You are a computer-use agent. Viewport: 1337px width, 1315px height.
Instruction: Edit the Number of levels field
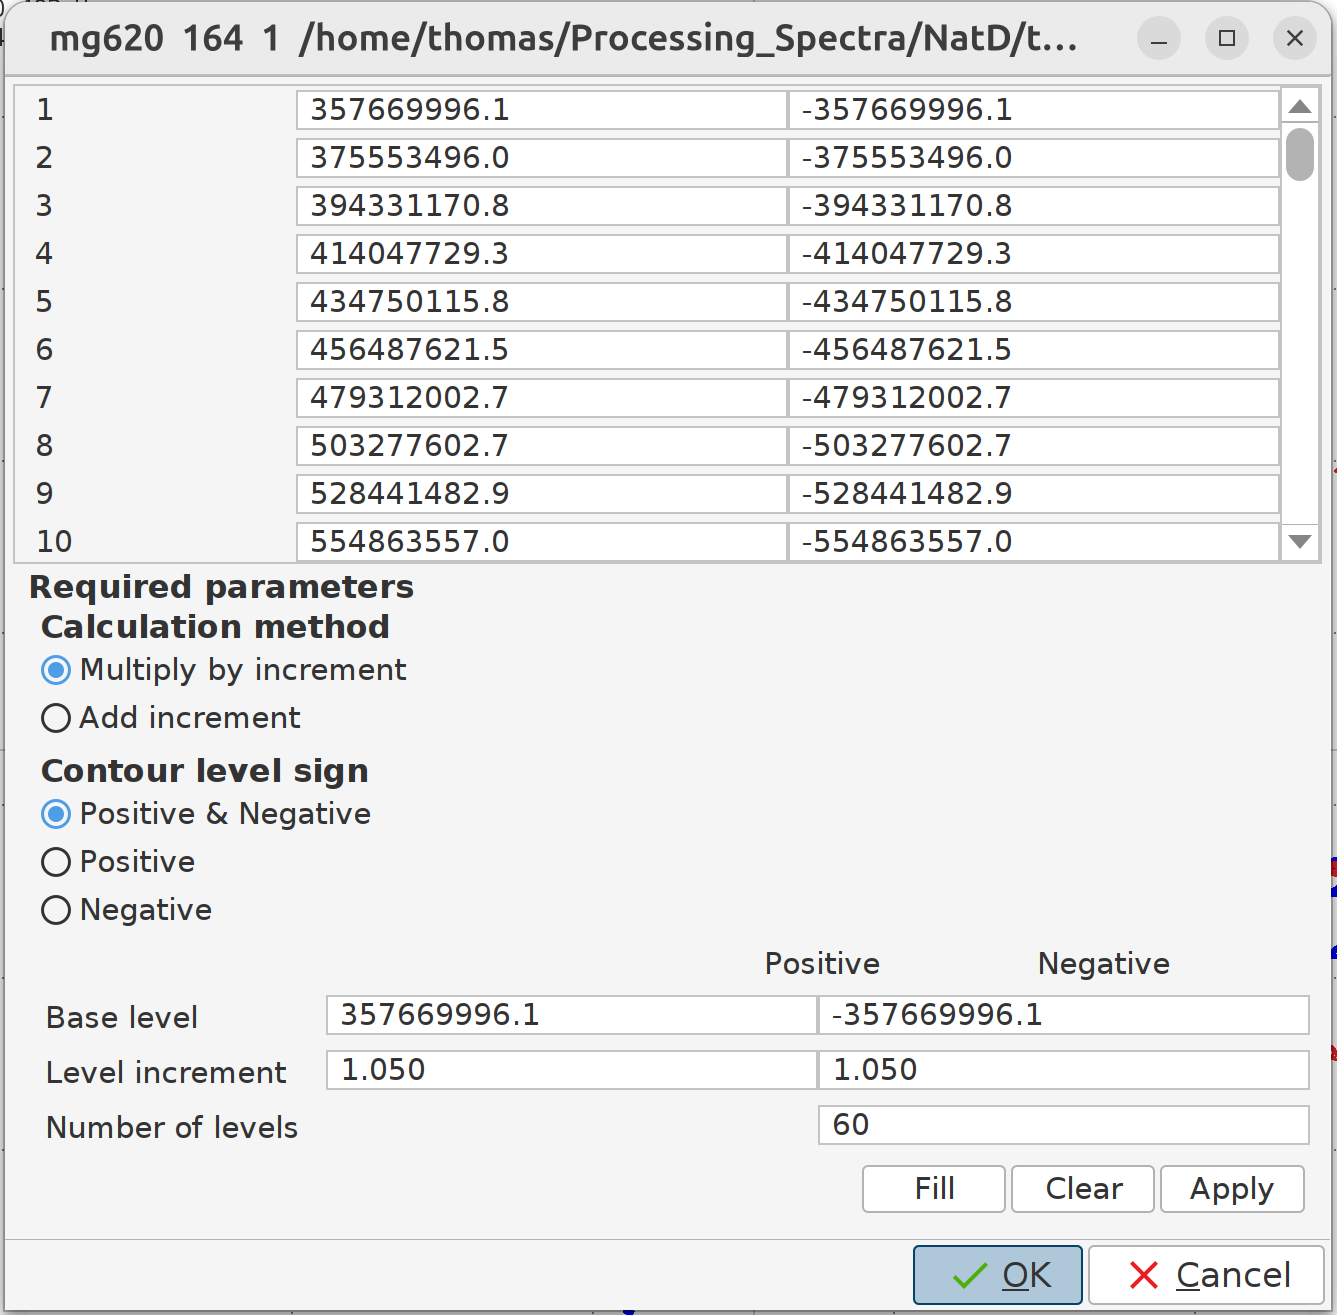tap(1062, 1125)
